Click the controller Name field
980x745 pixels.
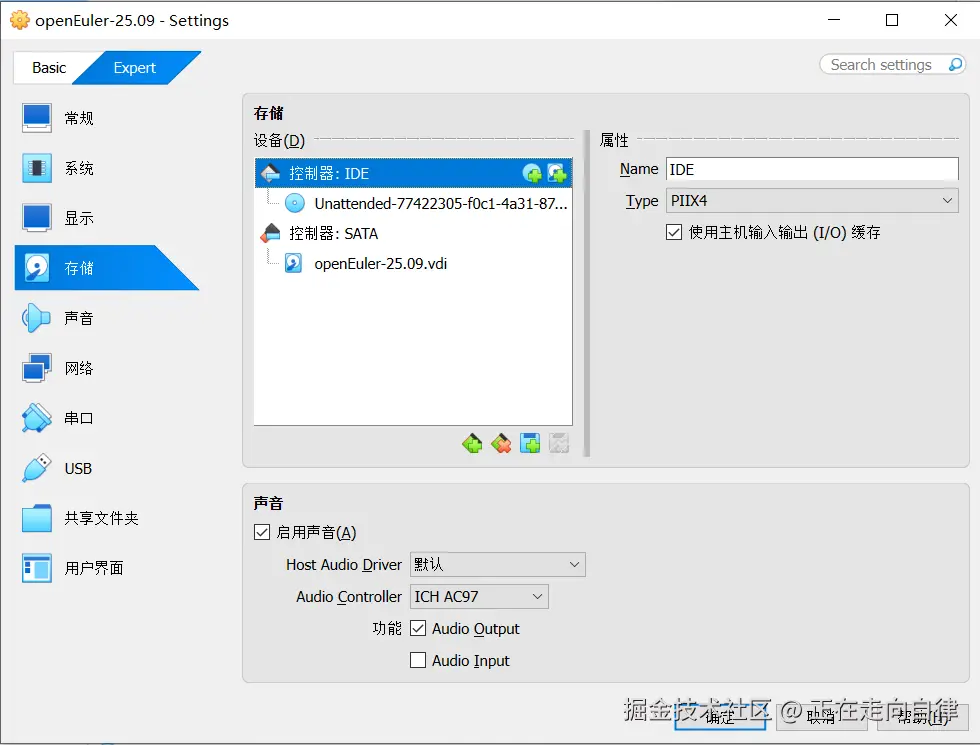pyautogui.click(x=812, y=169)
